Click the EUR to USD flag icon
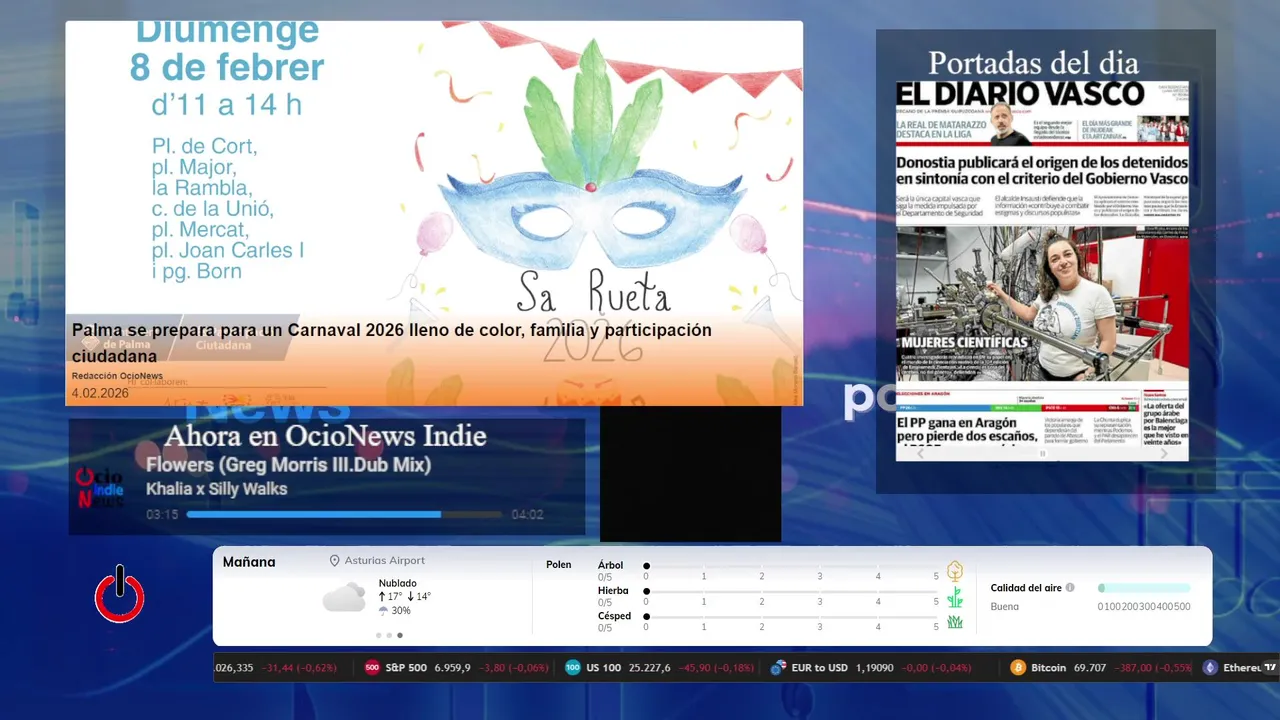This screenshot has height=720, width=1280. [x=778, y=667]
